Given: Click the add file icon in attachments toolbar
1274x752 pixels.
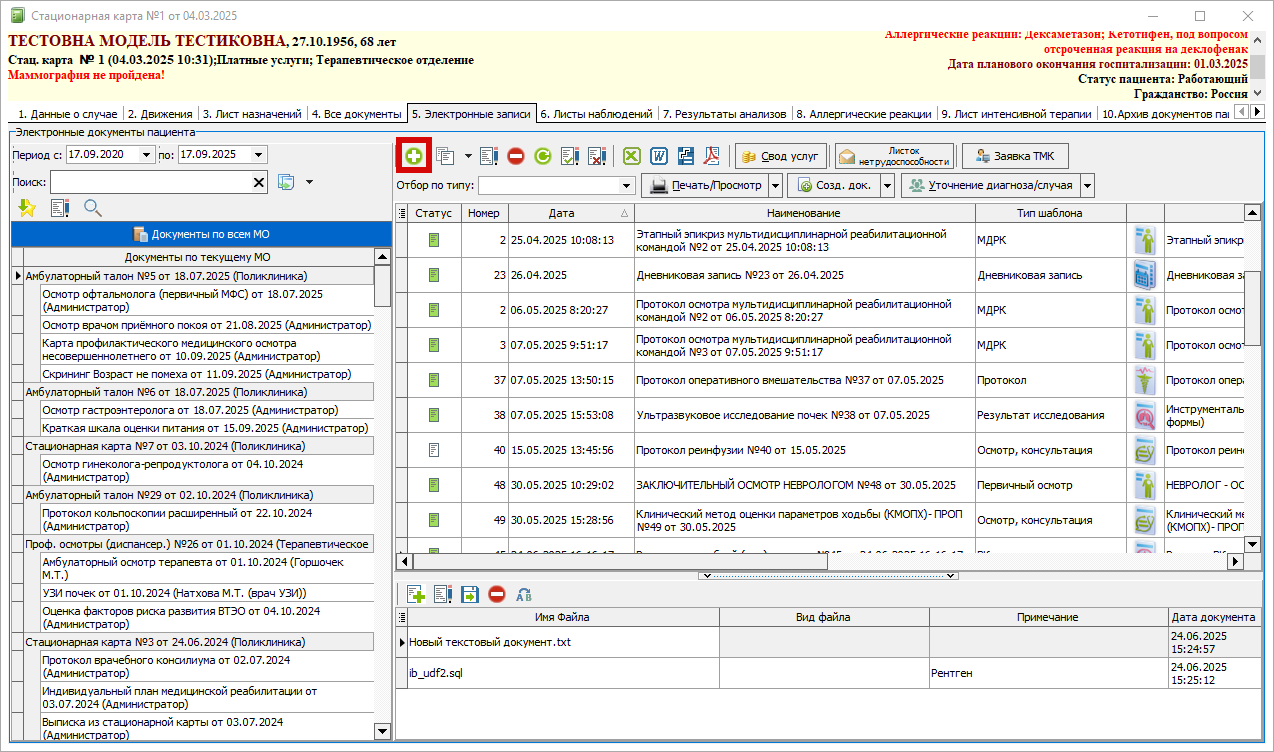Looking at the screenshot, I should (416, 594).
